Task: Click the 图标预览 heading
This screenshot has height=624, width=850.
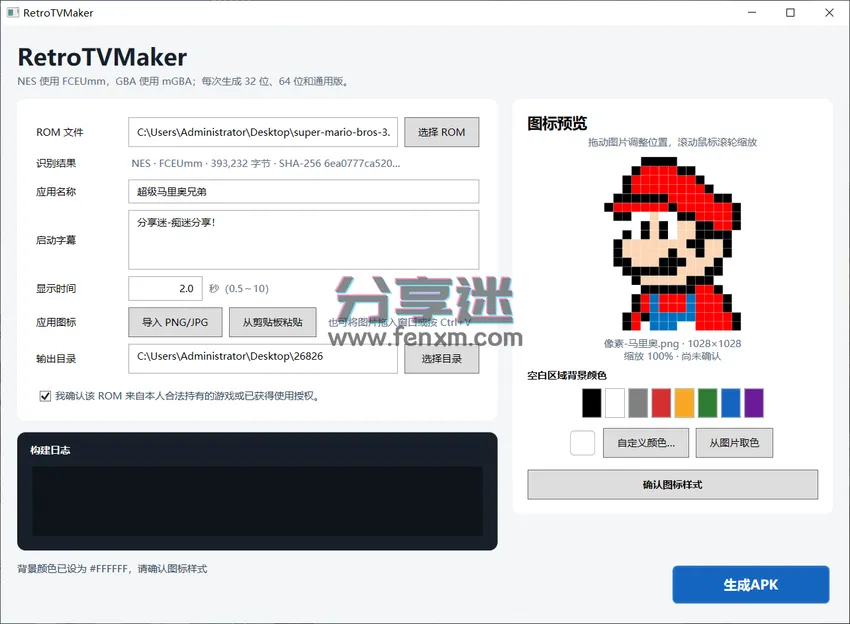Action: (x=557, y=124)
